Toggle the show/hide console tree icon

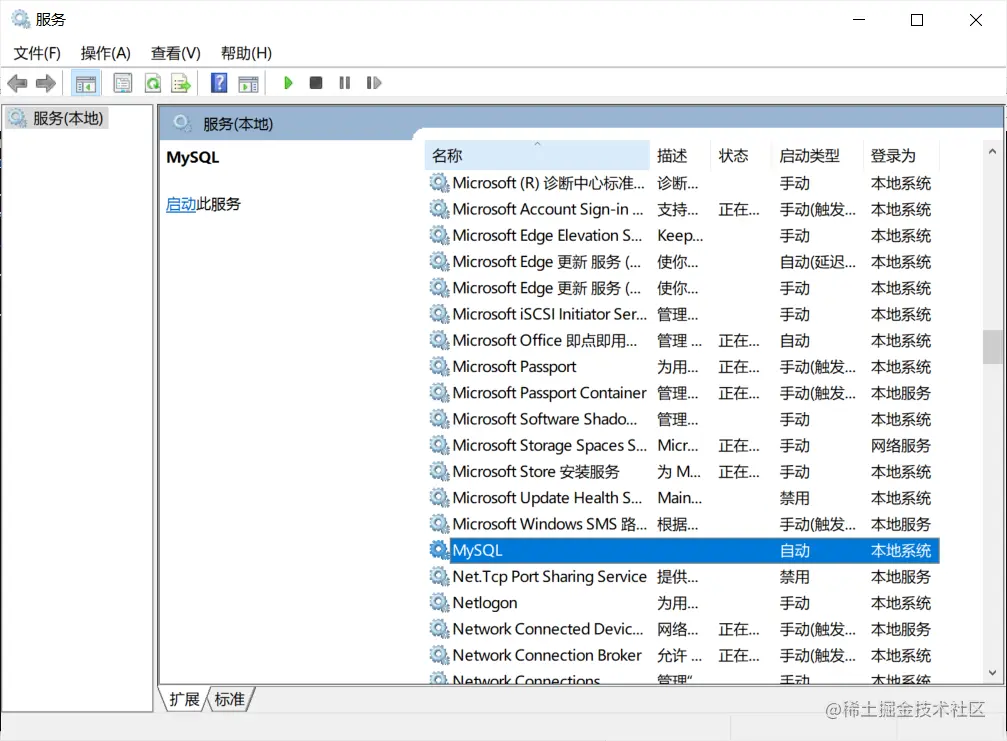coord(85,83)
